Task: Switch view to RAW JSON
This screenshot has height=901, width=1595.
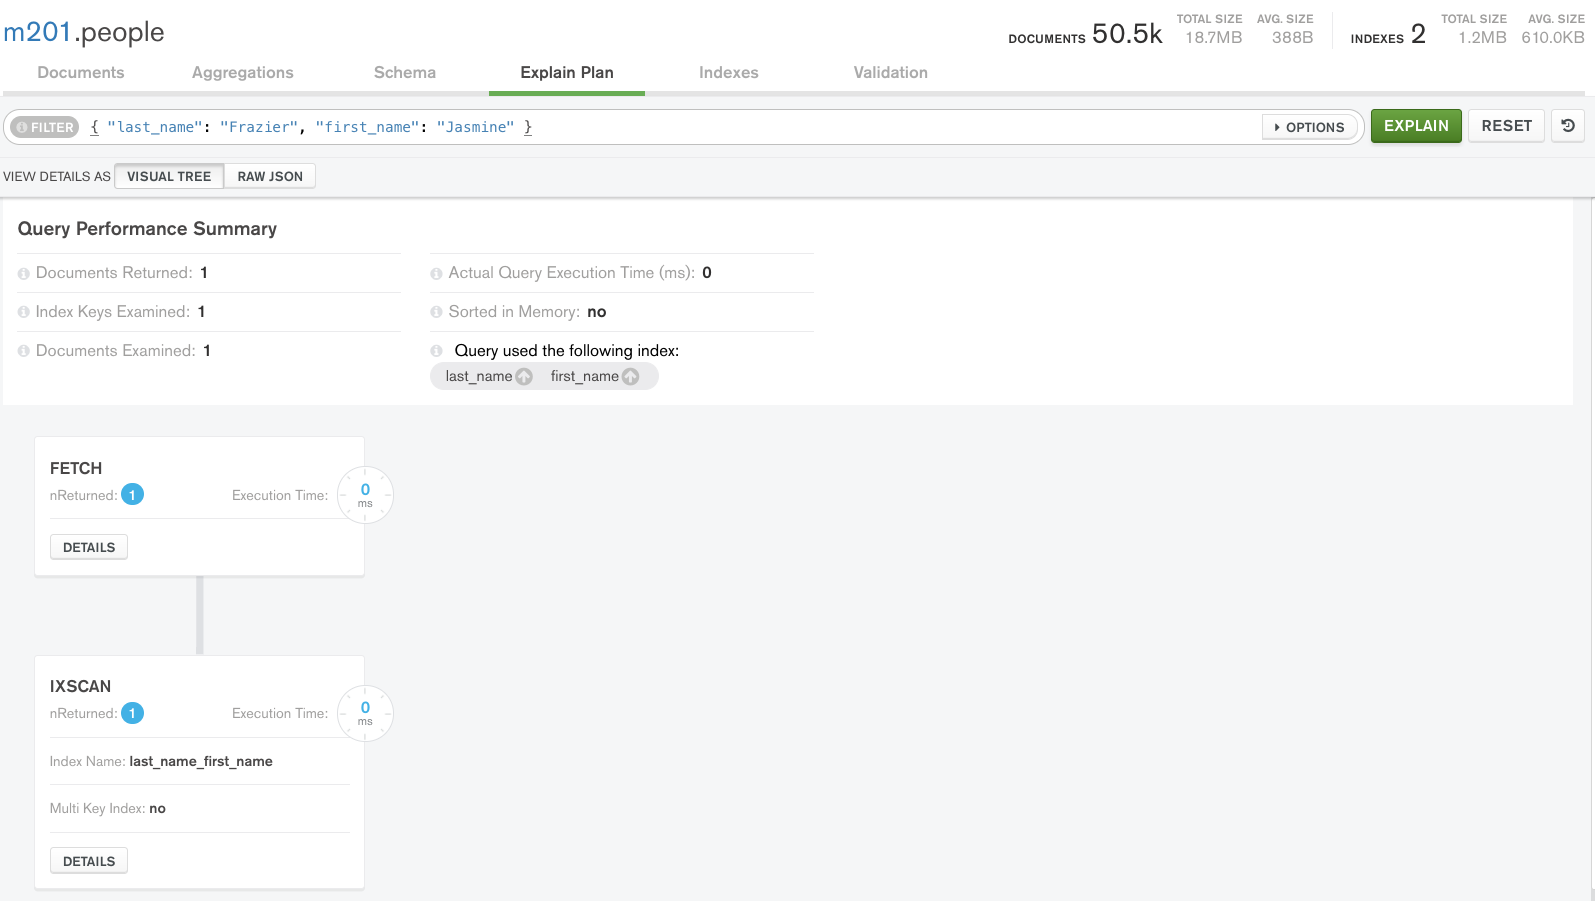Action: 270,176
